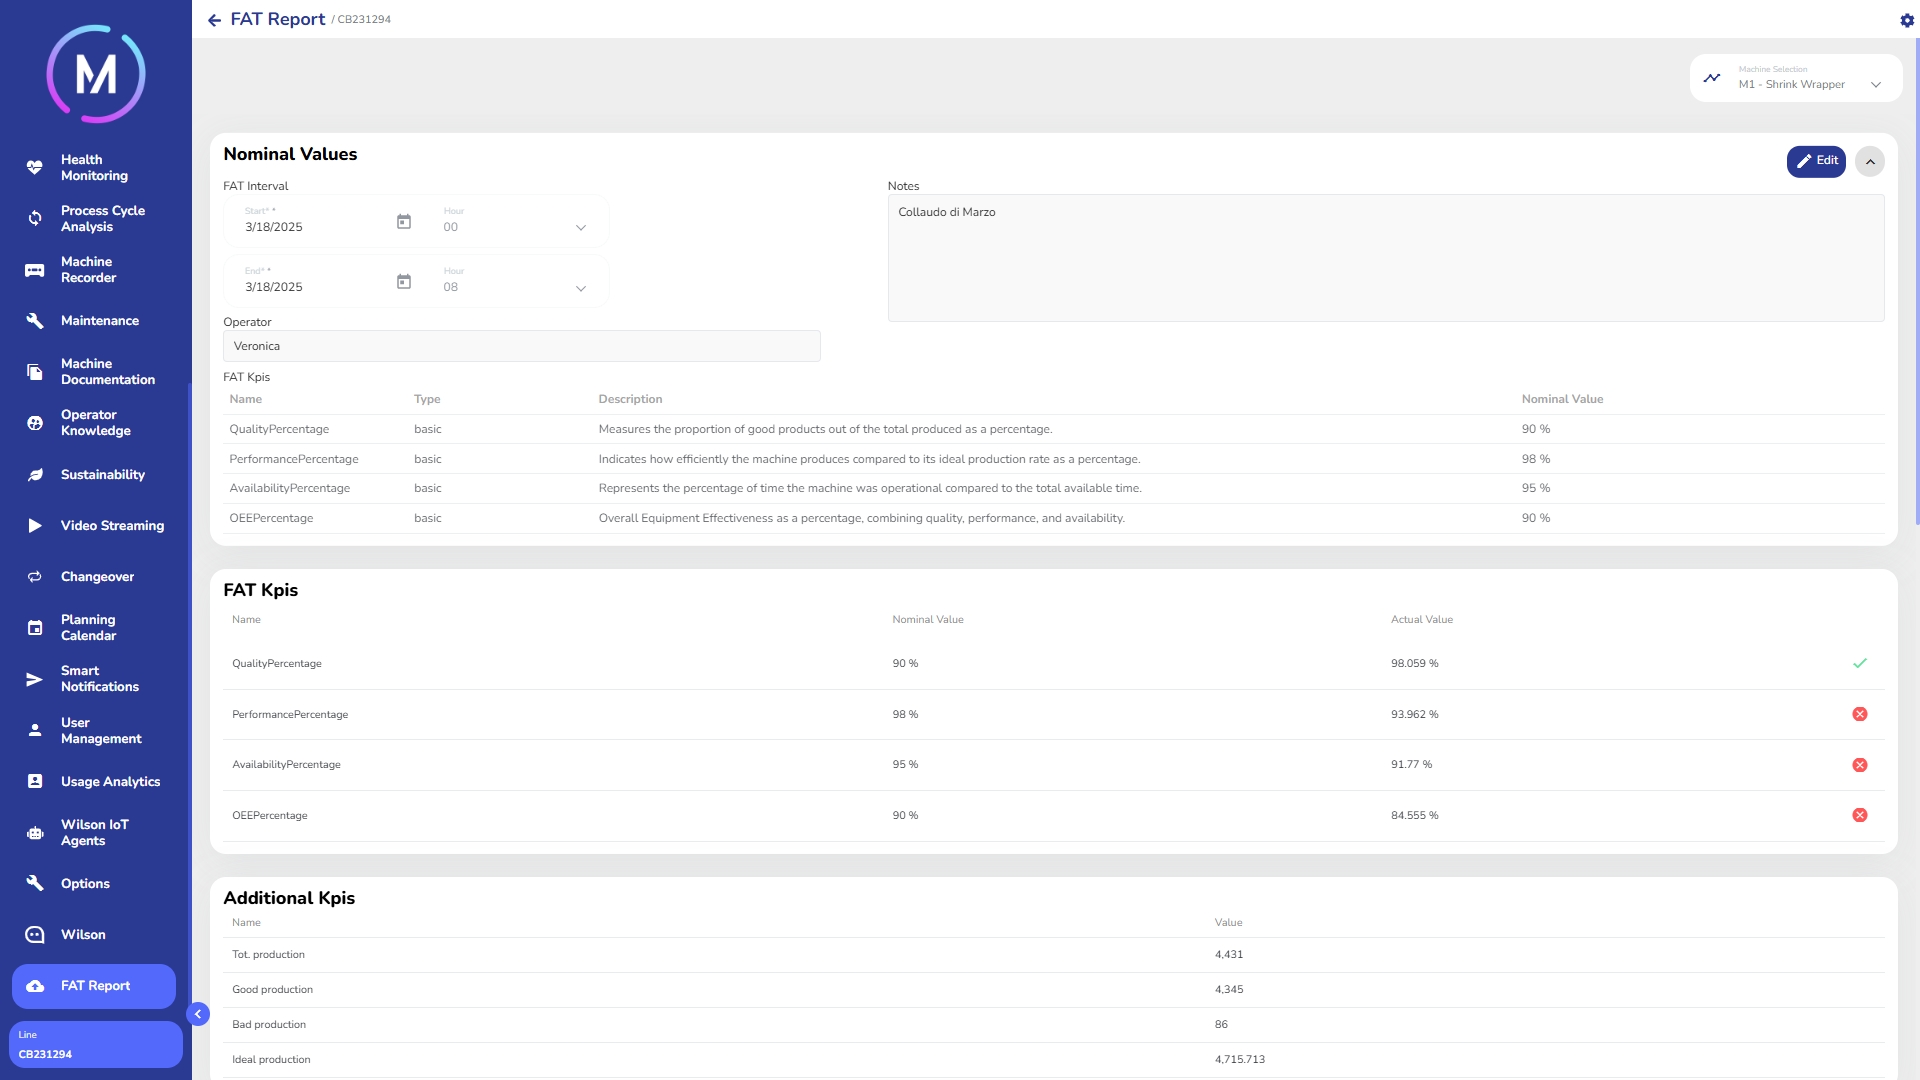Open the End date calendar picker icon
Image resolution: width=1920 pixels, height=1080 pixels.
click(x=404, y=282)
